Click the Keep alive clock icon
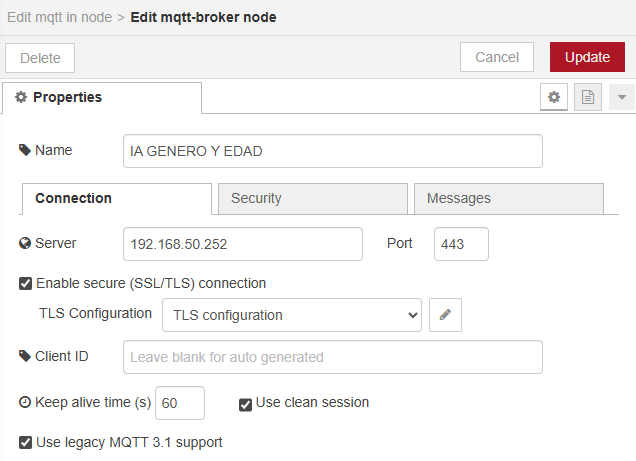The height and width of the screenshot is (461, 636). point(25,402)
